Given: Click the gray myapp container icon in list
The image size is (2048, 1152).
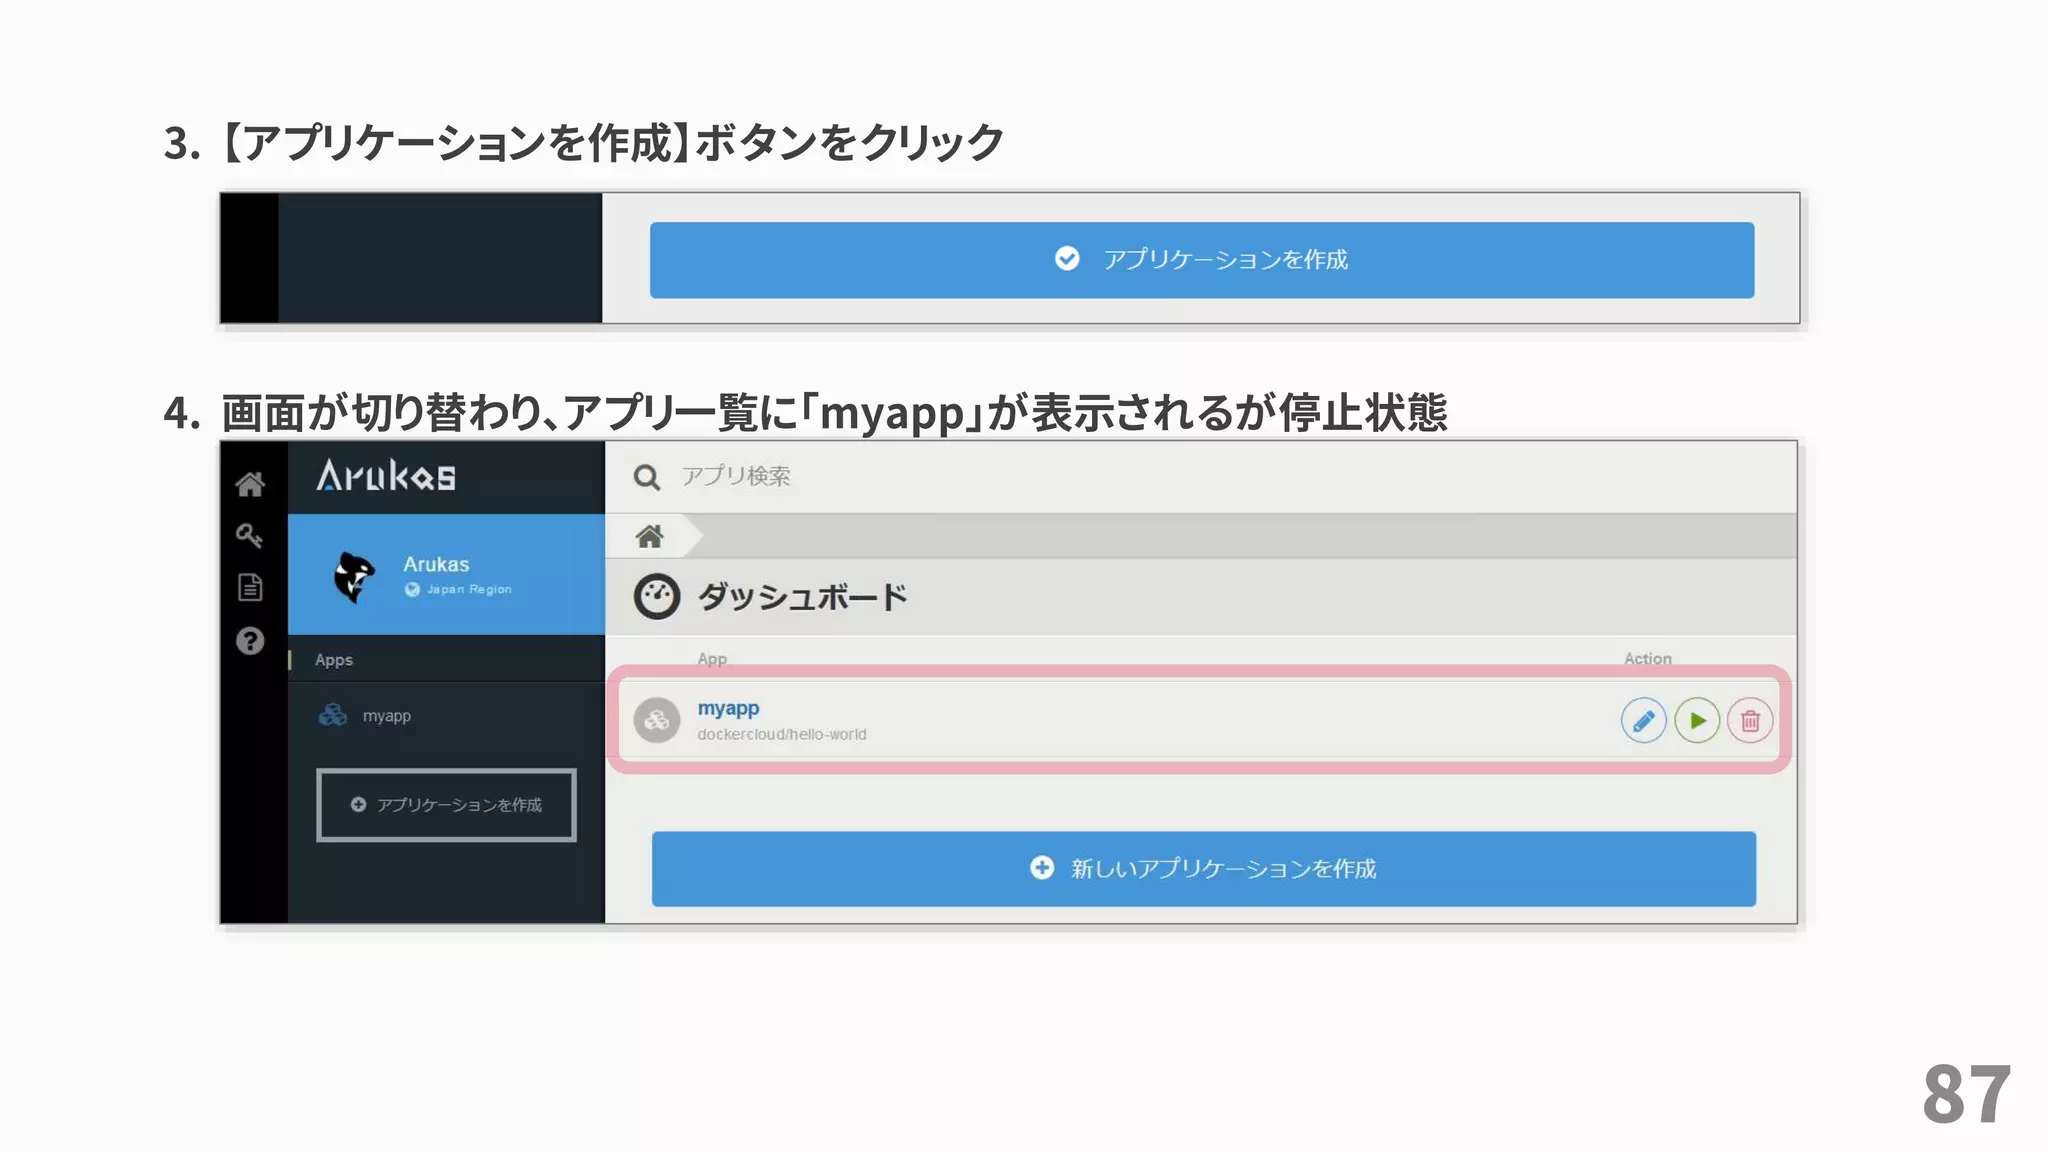Looking at the screenshot, I should (x=657, y=720).
